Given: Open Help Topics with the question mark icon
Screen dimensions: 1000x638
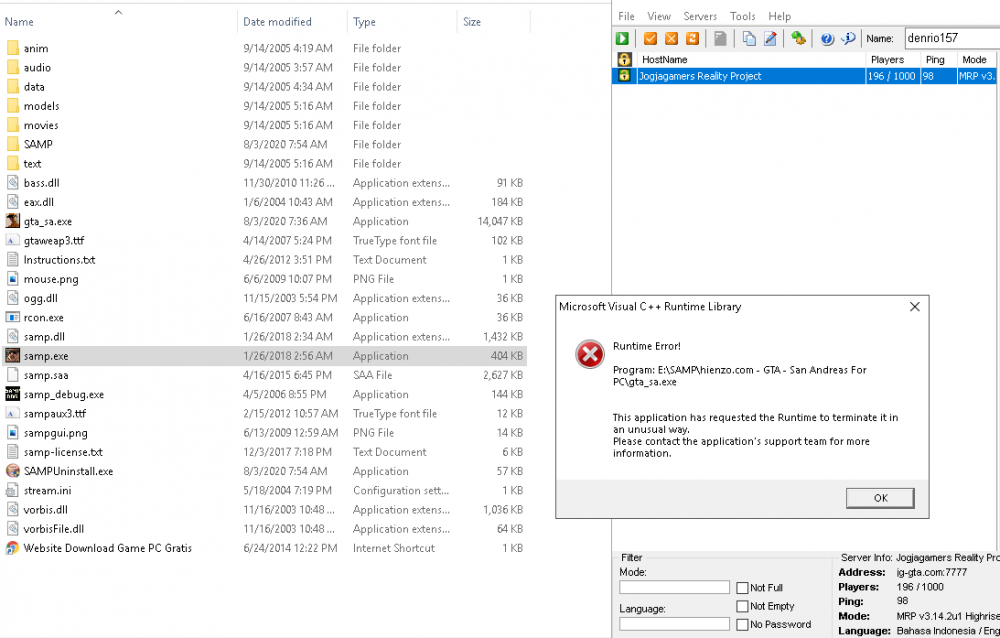Looking at the screenshot, I should (827, 39).
